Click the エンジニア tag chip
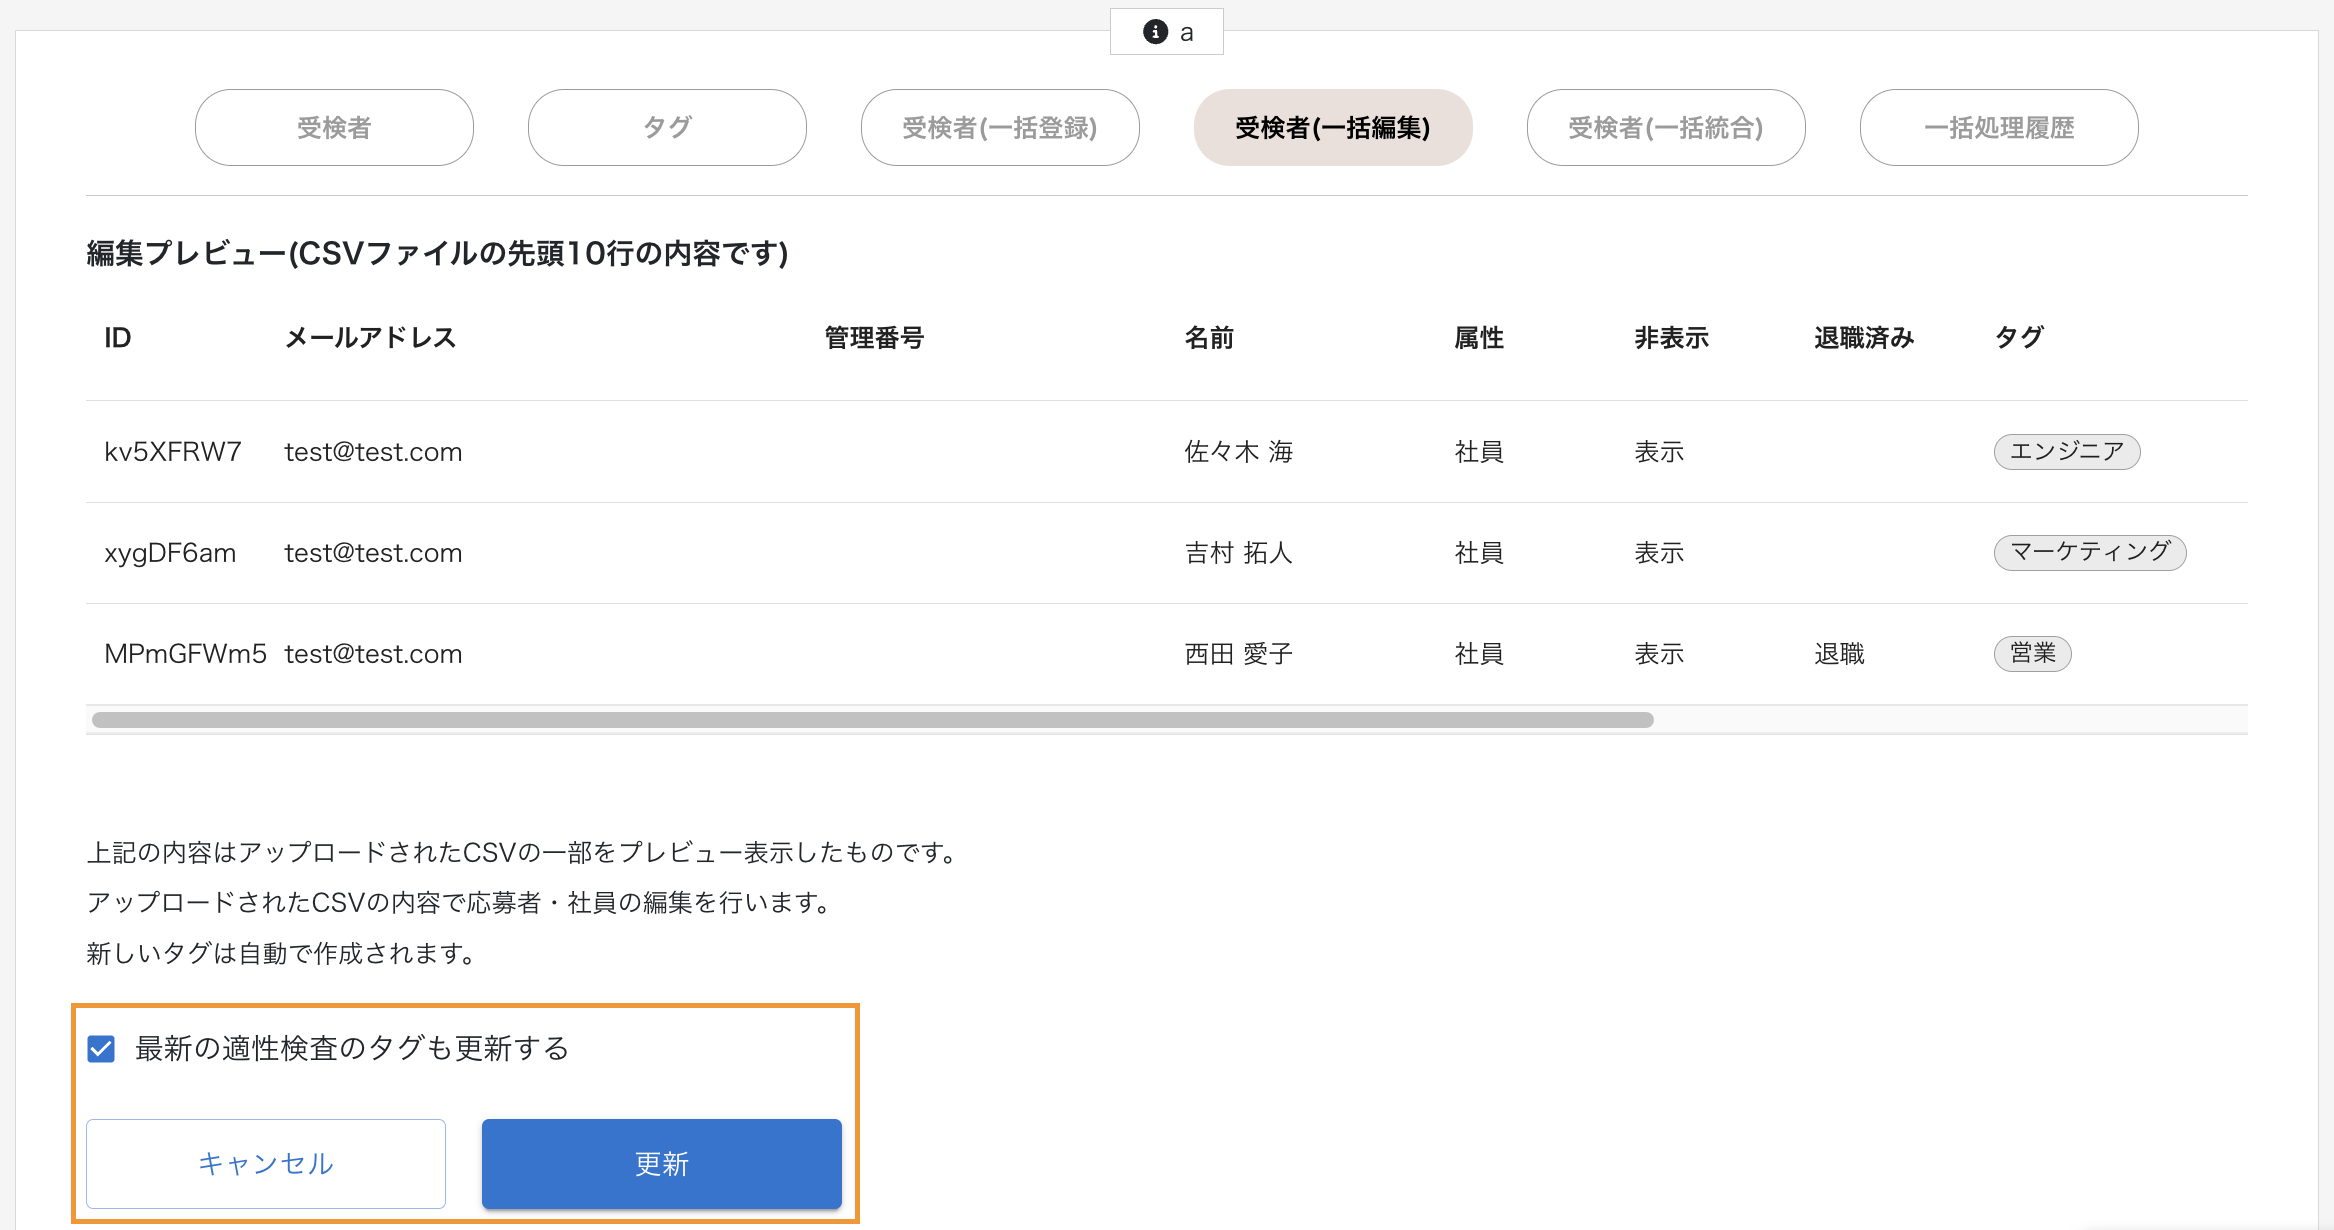 [x=2066, y=452]
